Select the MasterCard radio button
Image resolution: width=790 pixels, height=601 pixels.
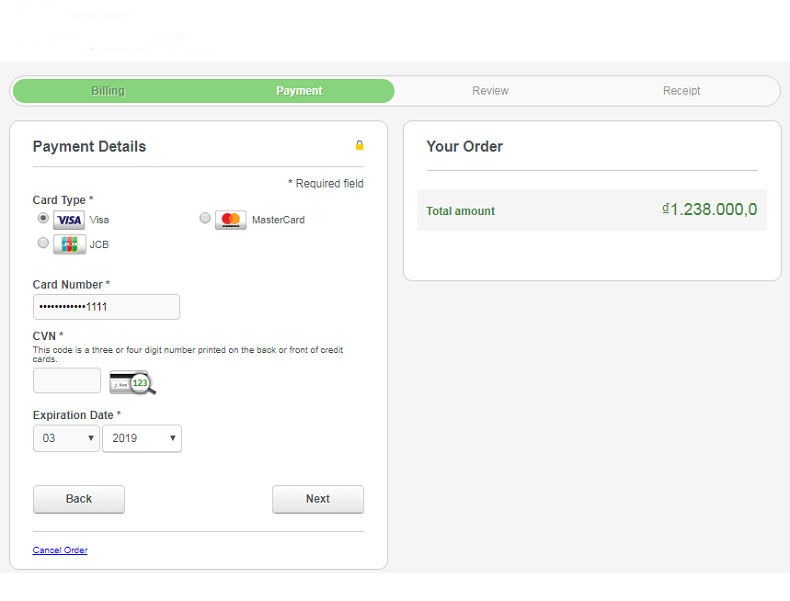205,218
